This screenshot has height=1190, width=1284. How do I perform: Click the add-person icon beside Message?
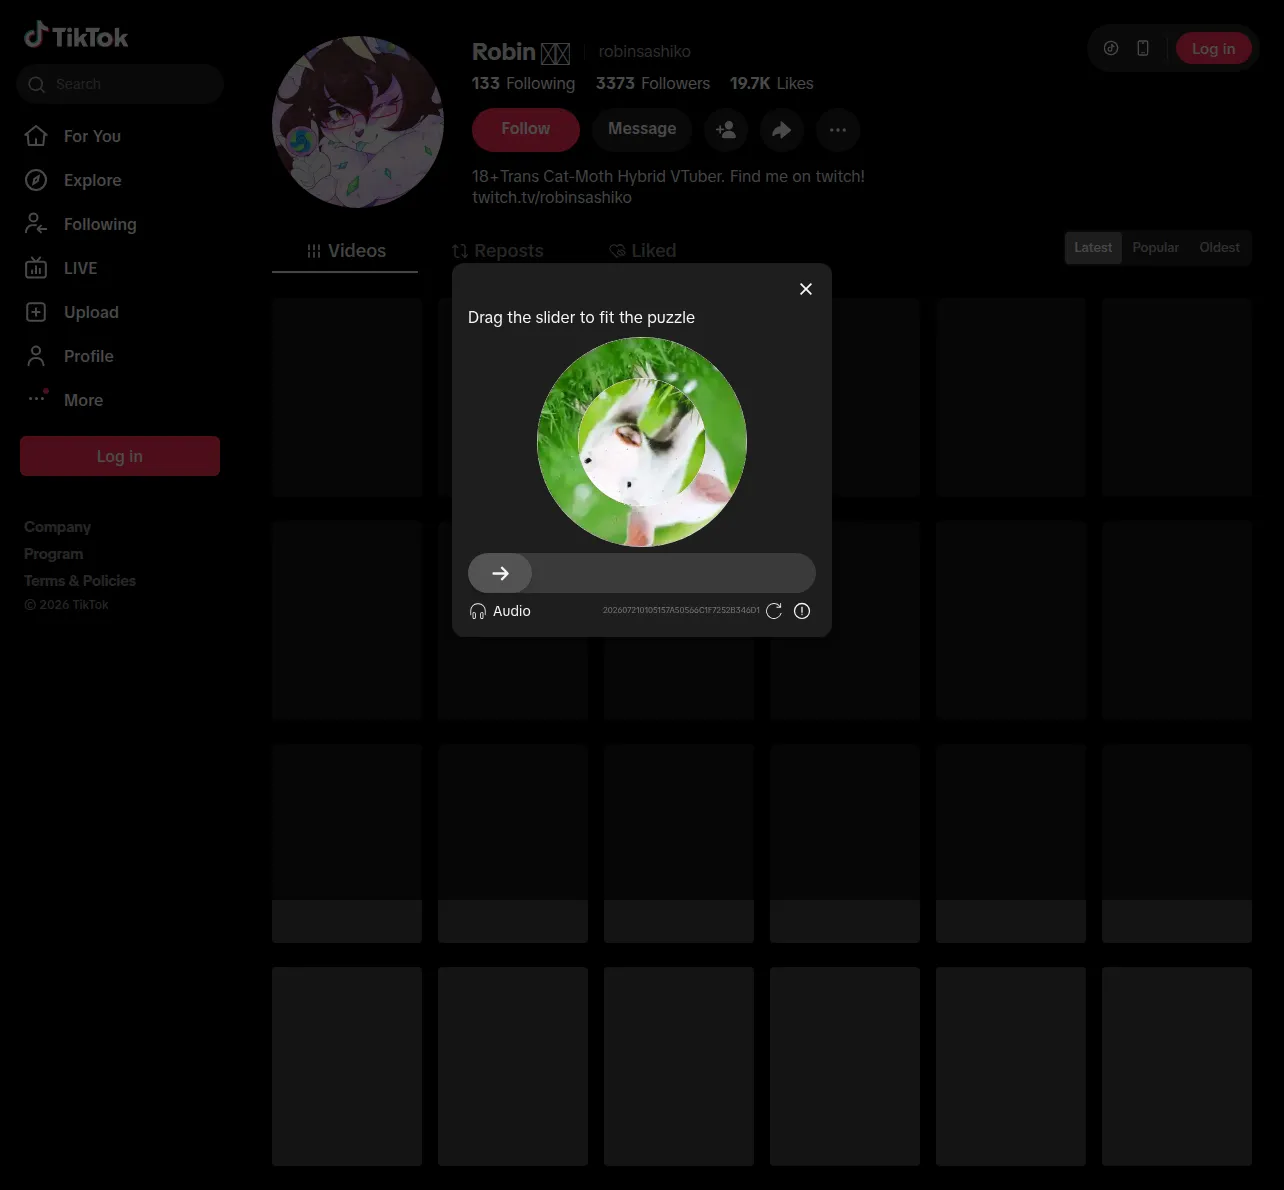click(x=726, y=129)
